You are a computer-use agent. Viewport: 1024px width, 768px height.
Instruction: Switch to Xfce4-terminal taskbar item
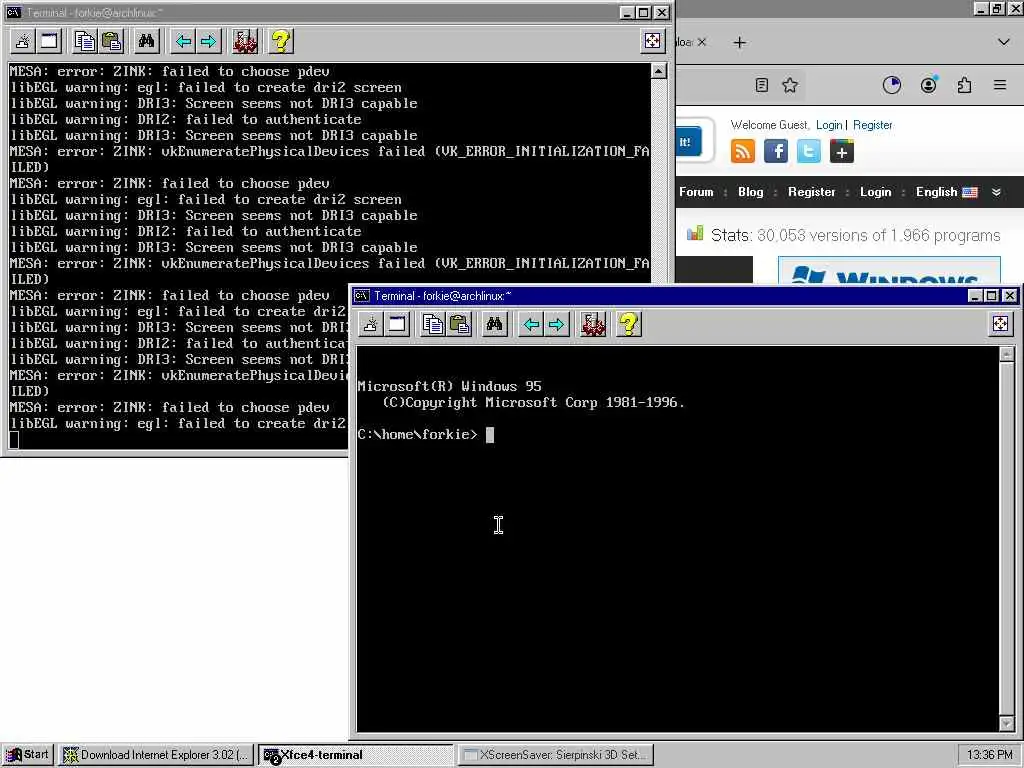tap(356, 755)
